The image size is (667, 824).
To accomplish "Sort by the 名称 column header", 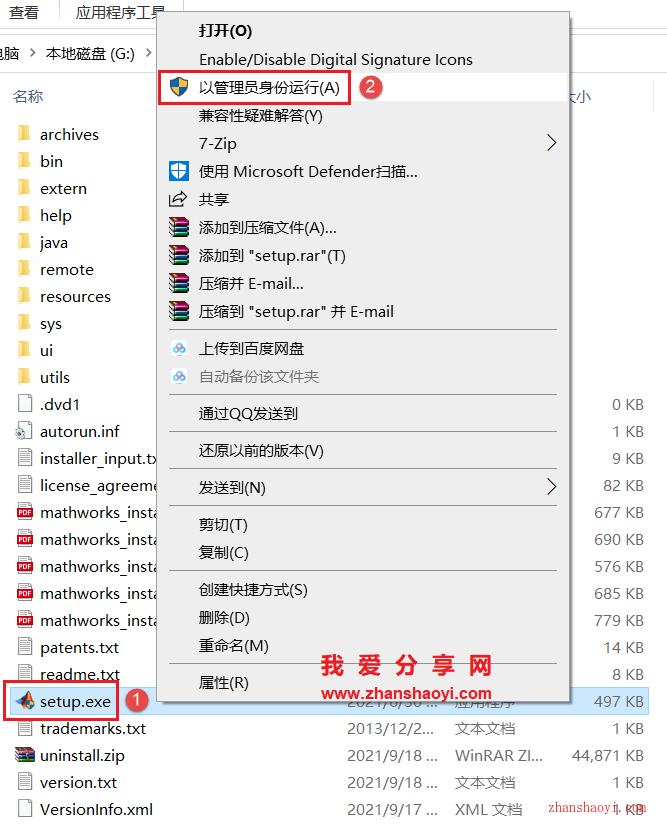I will point(28,96).
